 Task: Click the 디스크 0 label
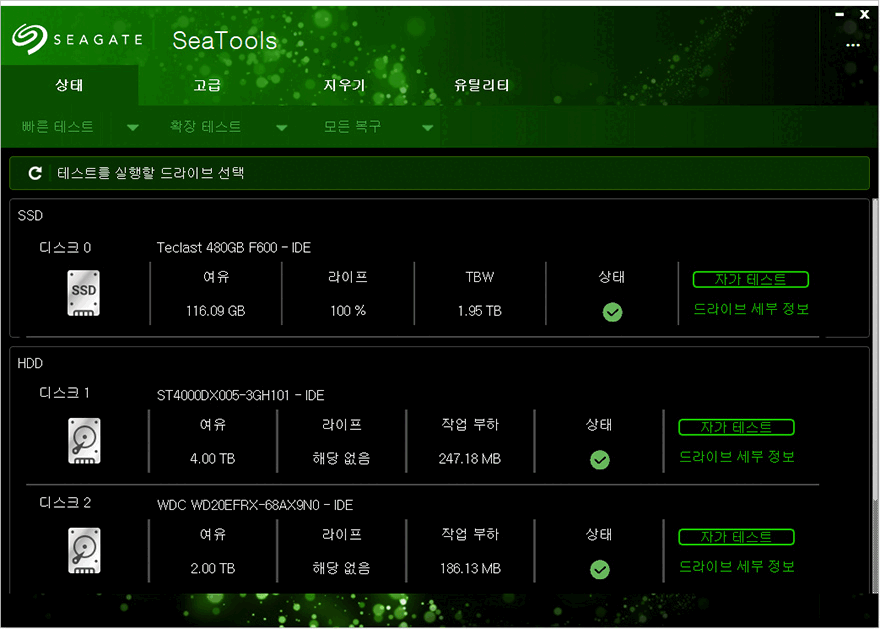tap(65, 247)
